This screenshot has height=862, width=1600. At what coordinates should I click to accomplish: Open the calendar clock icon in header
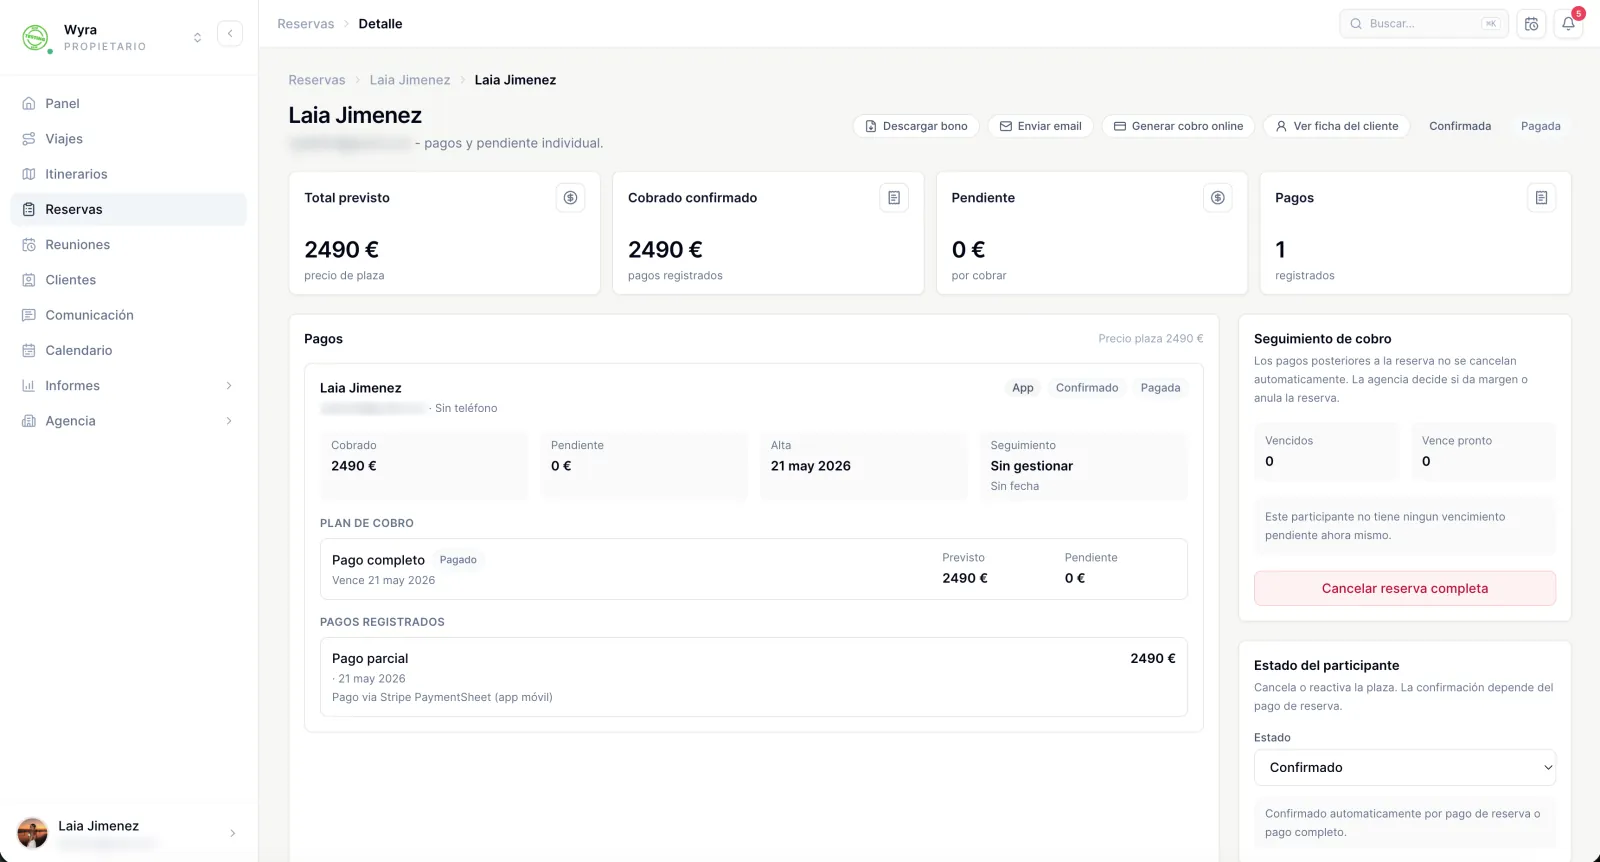(1531, 24)
